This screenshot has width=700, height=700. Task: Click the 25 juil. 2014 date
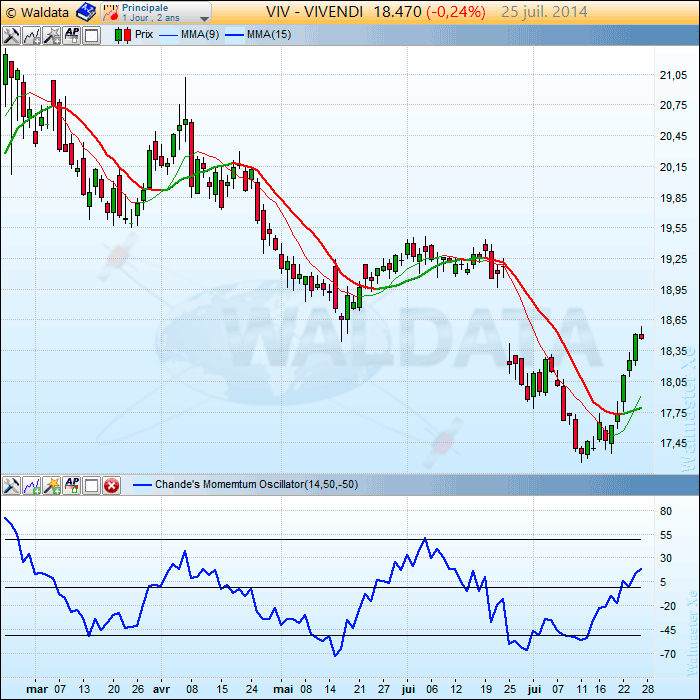[x=544, y=12]
